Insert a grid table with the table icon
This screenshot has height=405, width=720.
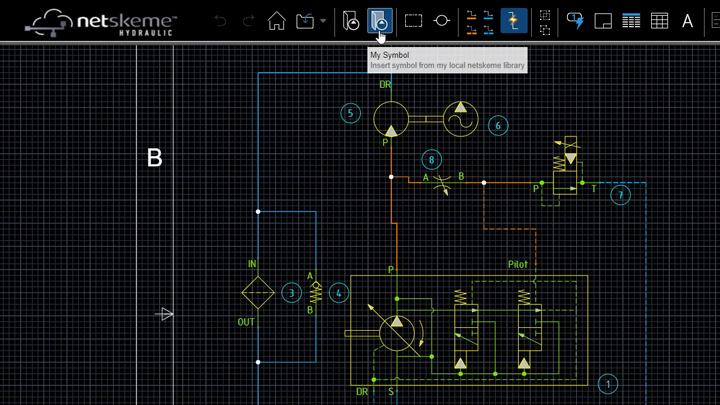click(659, 21)
